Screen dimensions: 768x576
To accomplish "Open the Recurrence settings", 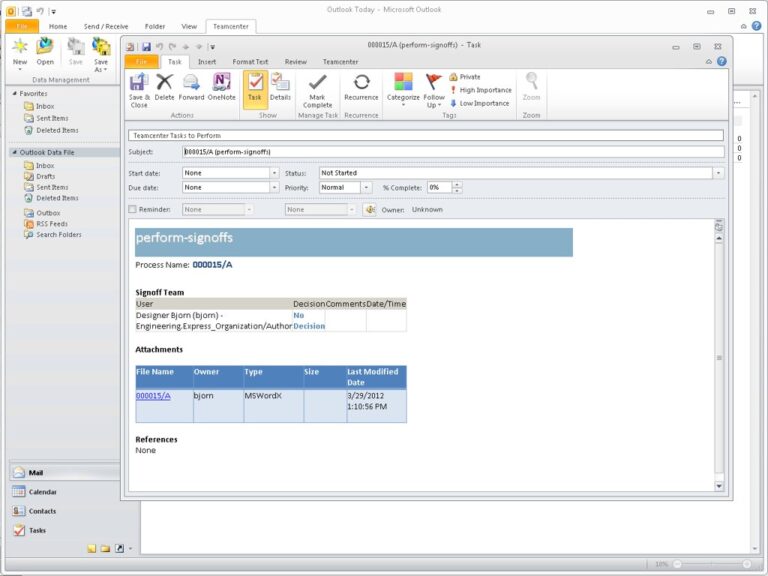I will tap(361, 87).
